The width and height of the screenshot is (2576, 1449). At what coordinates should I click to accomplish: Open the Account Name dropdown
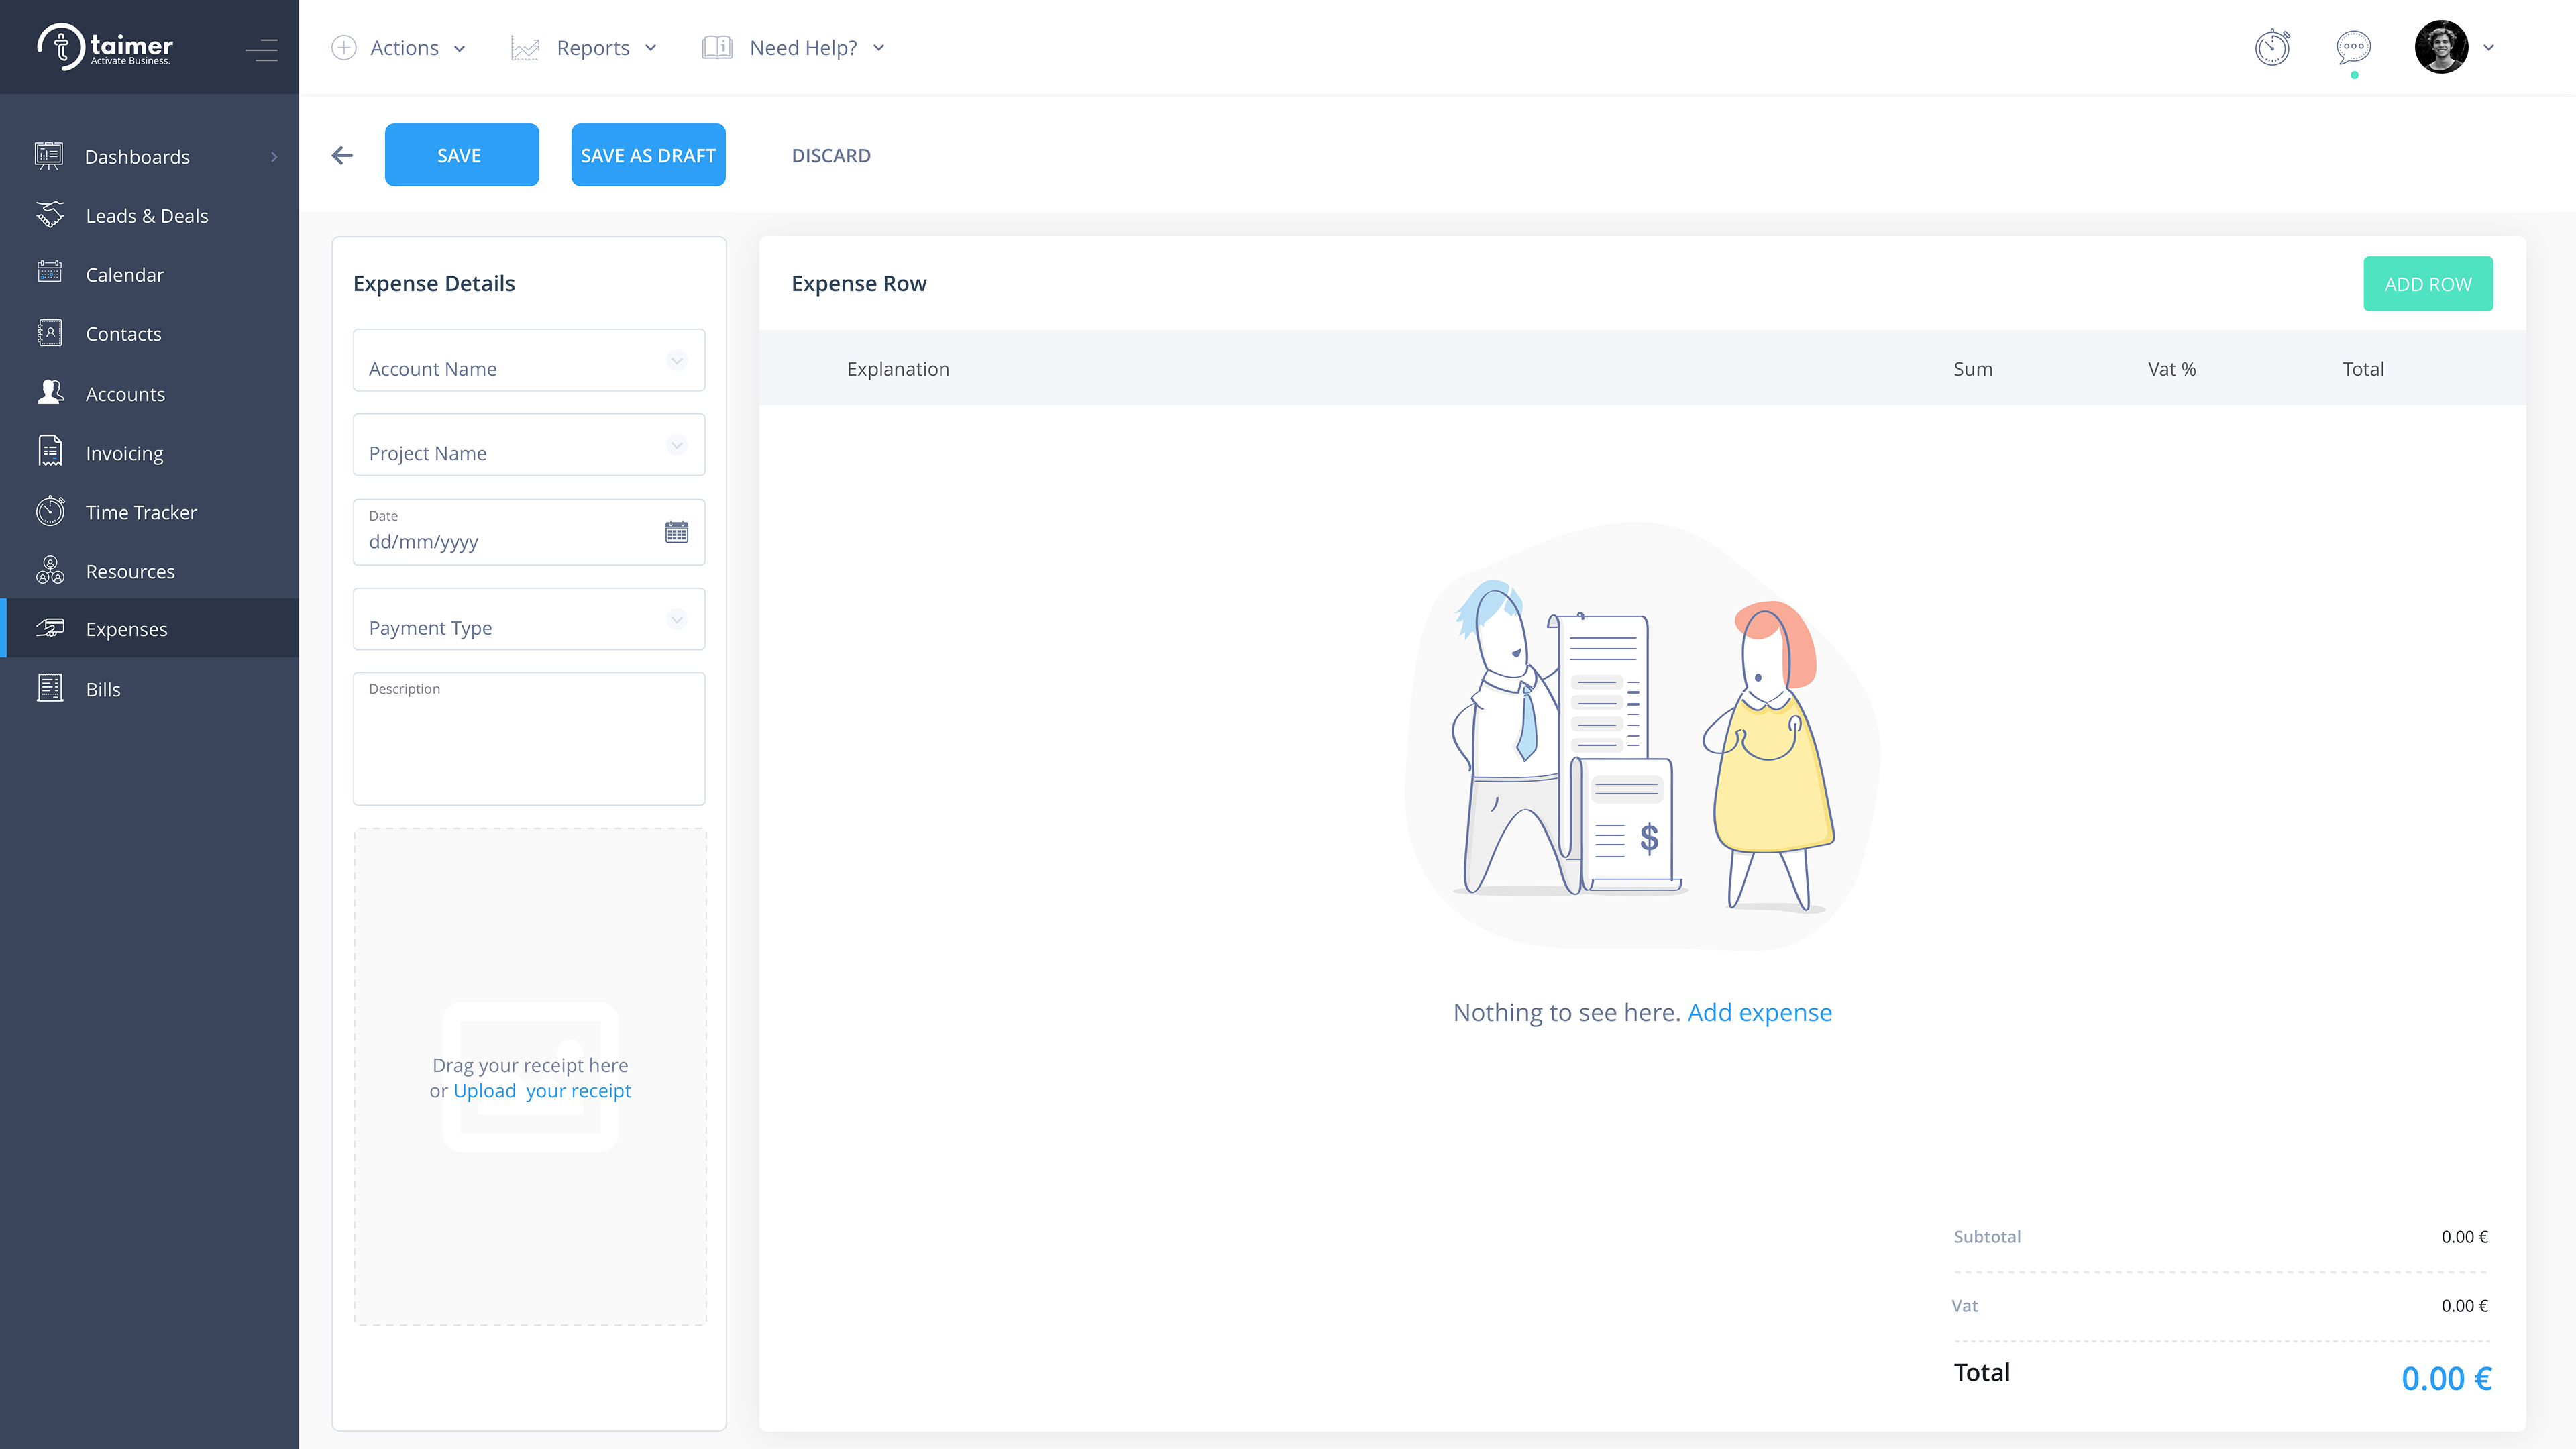(x=529, y=360)
